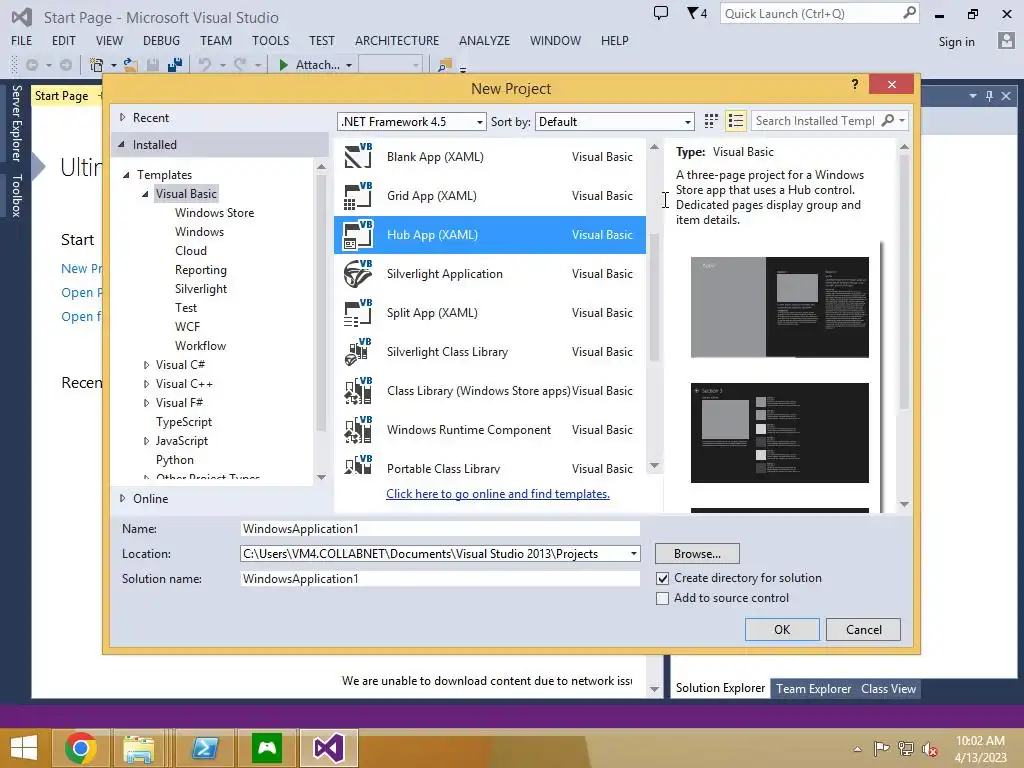The width and height of the screenshot is (1024, 768).
Task: Collapse the Visual Basic tree node
Action: click(x=146, y=194)
